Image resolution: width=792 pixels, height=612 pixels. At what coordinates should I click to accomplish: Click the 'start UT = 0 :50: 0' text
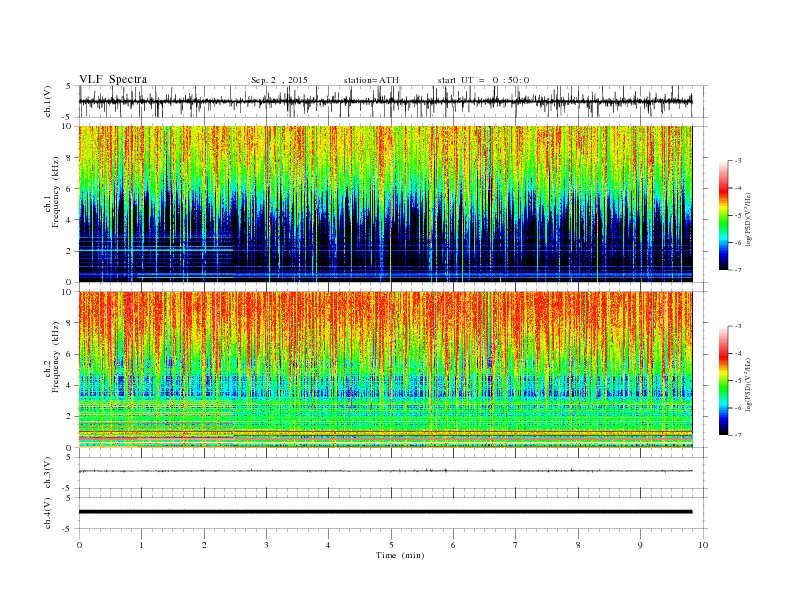pos(483,80)
